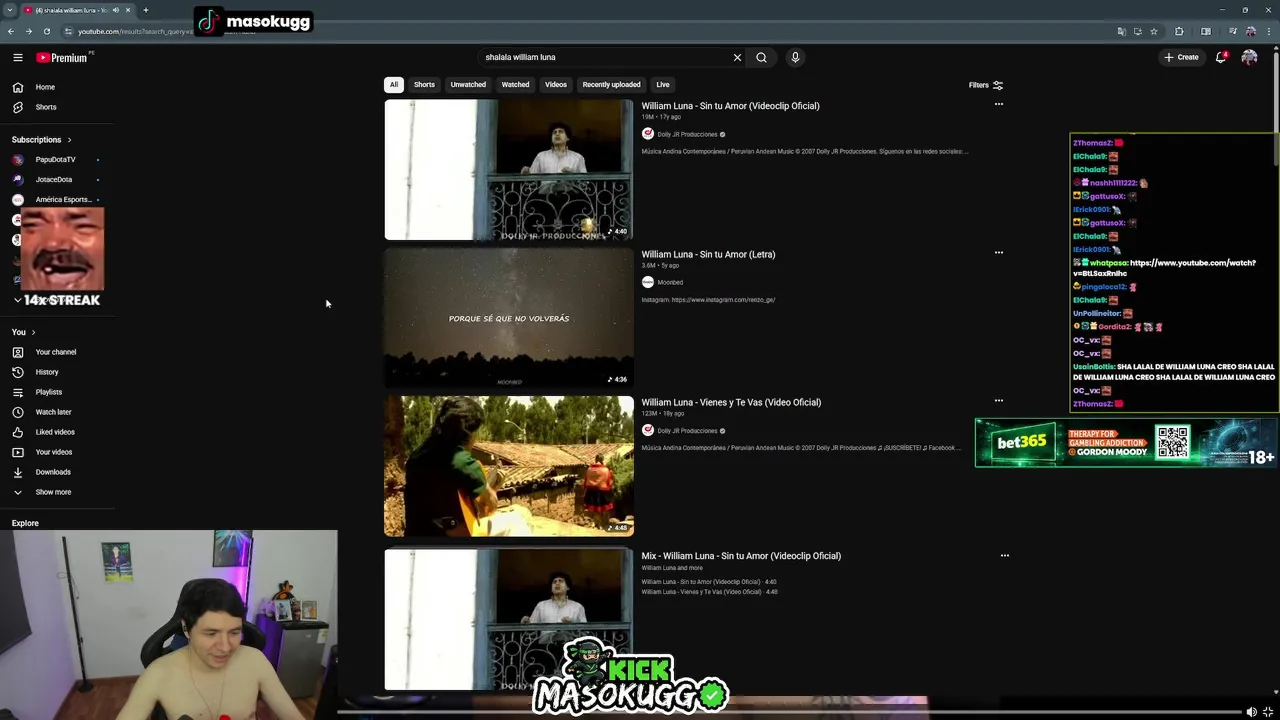This screenshot has height=720, width=1280.
Task: Select the Live filter chip
Action: point(663,85)
